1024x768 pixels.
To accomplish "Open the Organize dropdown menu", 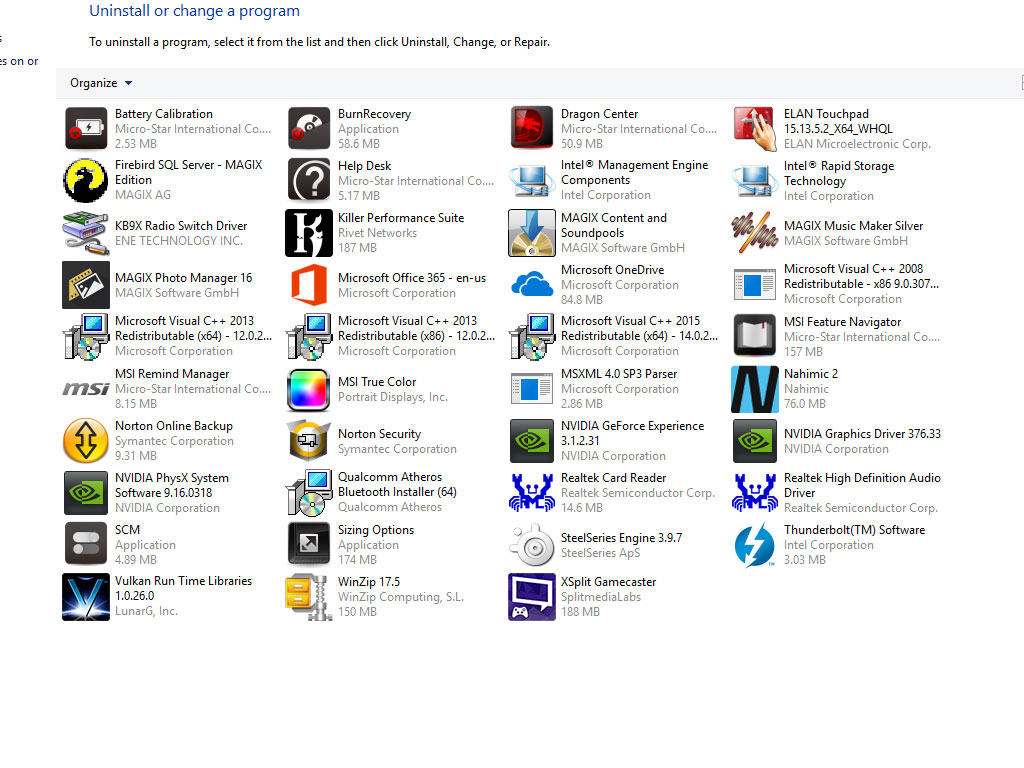I will coord(101,83).
